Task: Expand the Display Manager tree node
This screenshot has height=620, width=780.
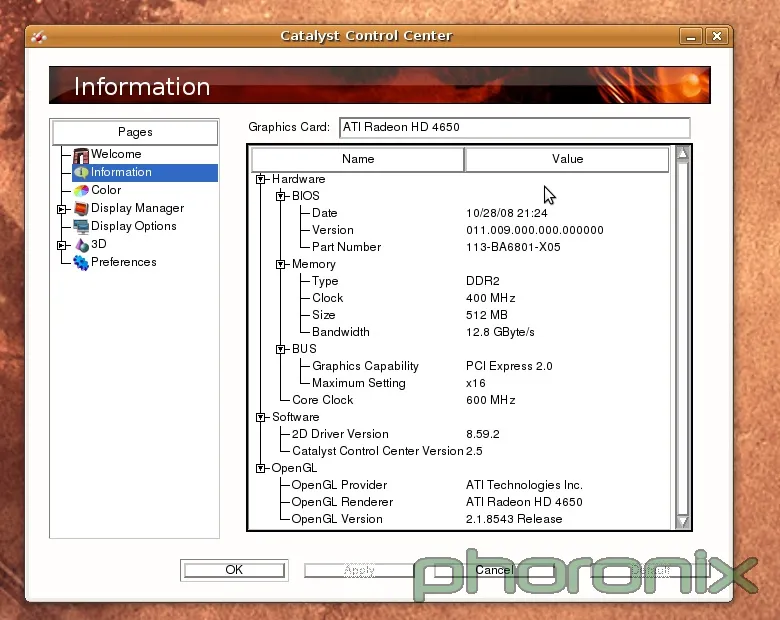Action: click(x=62, y=209)
